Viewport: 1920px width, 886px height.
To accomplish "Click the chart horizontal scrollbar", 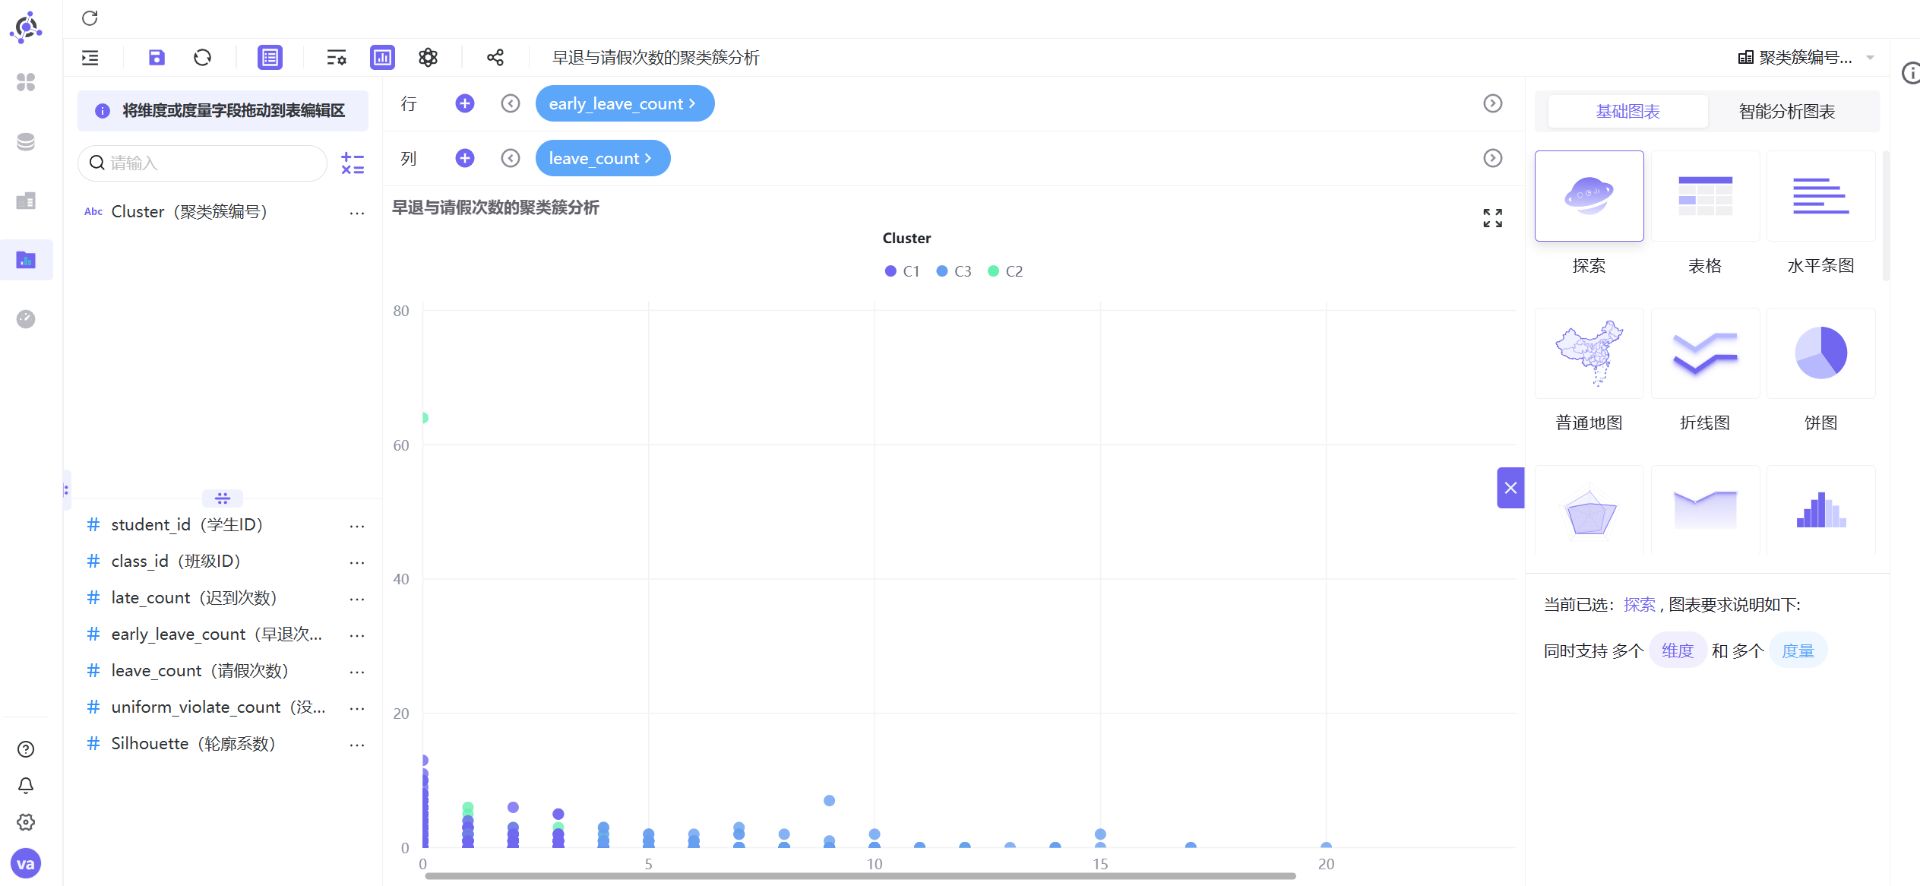I will tap(860, 876).
